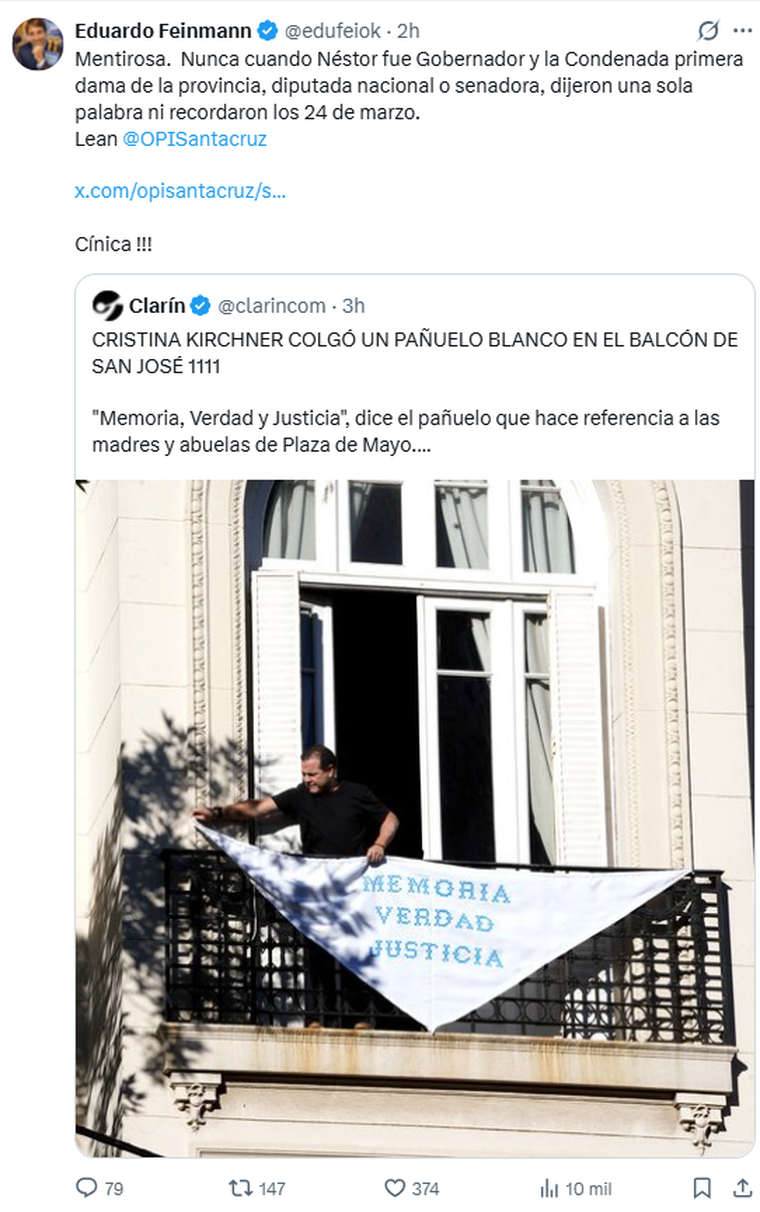Viewport: 760px width, 1212px height.
Task: Open Grok explain icon at top right
Action: 708,31
